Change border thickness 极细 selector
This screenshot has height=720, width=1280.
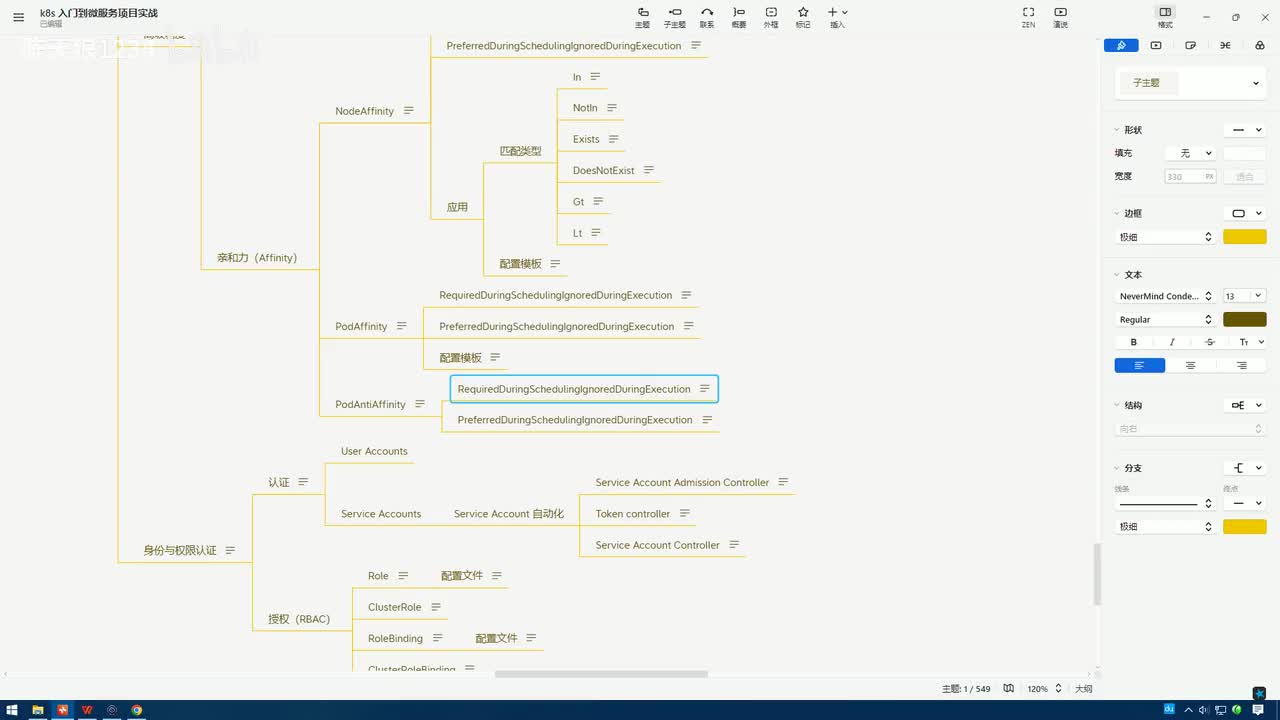1165,237
